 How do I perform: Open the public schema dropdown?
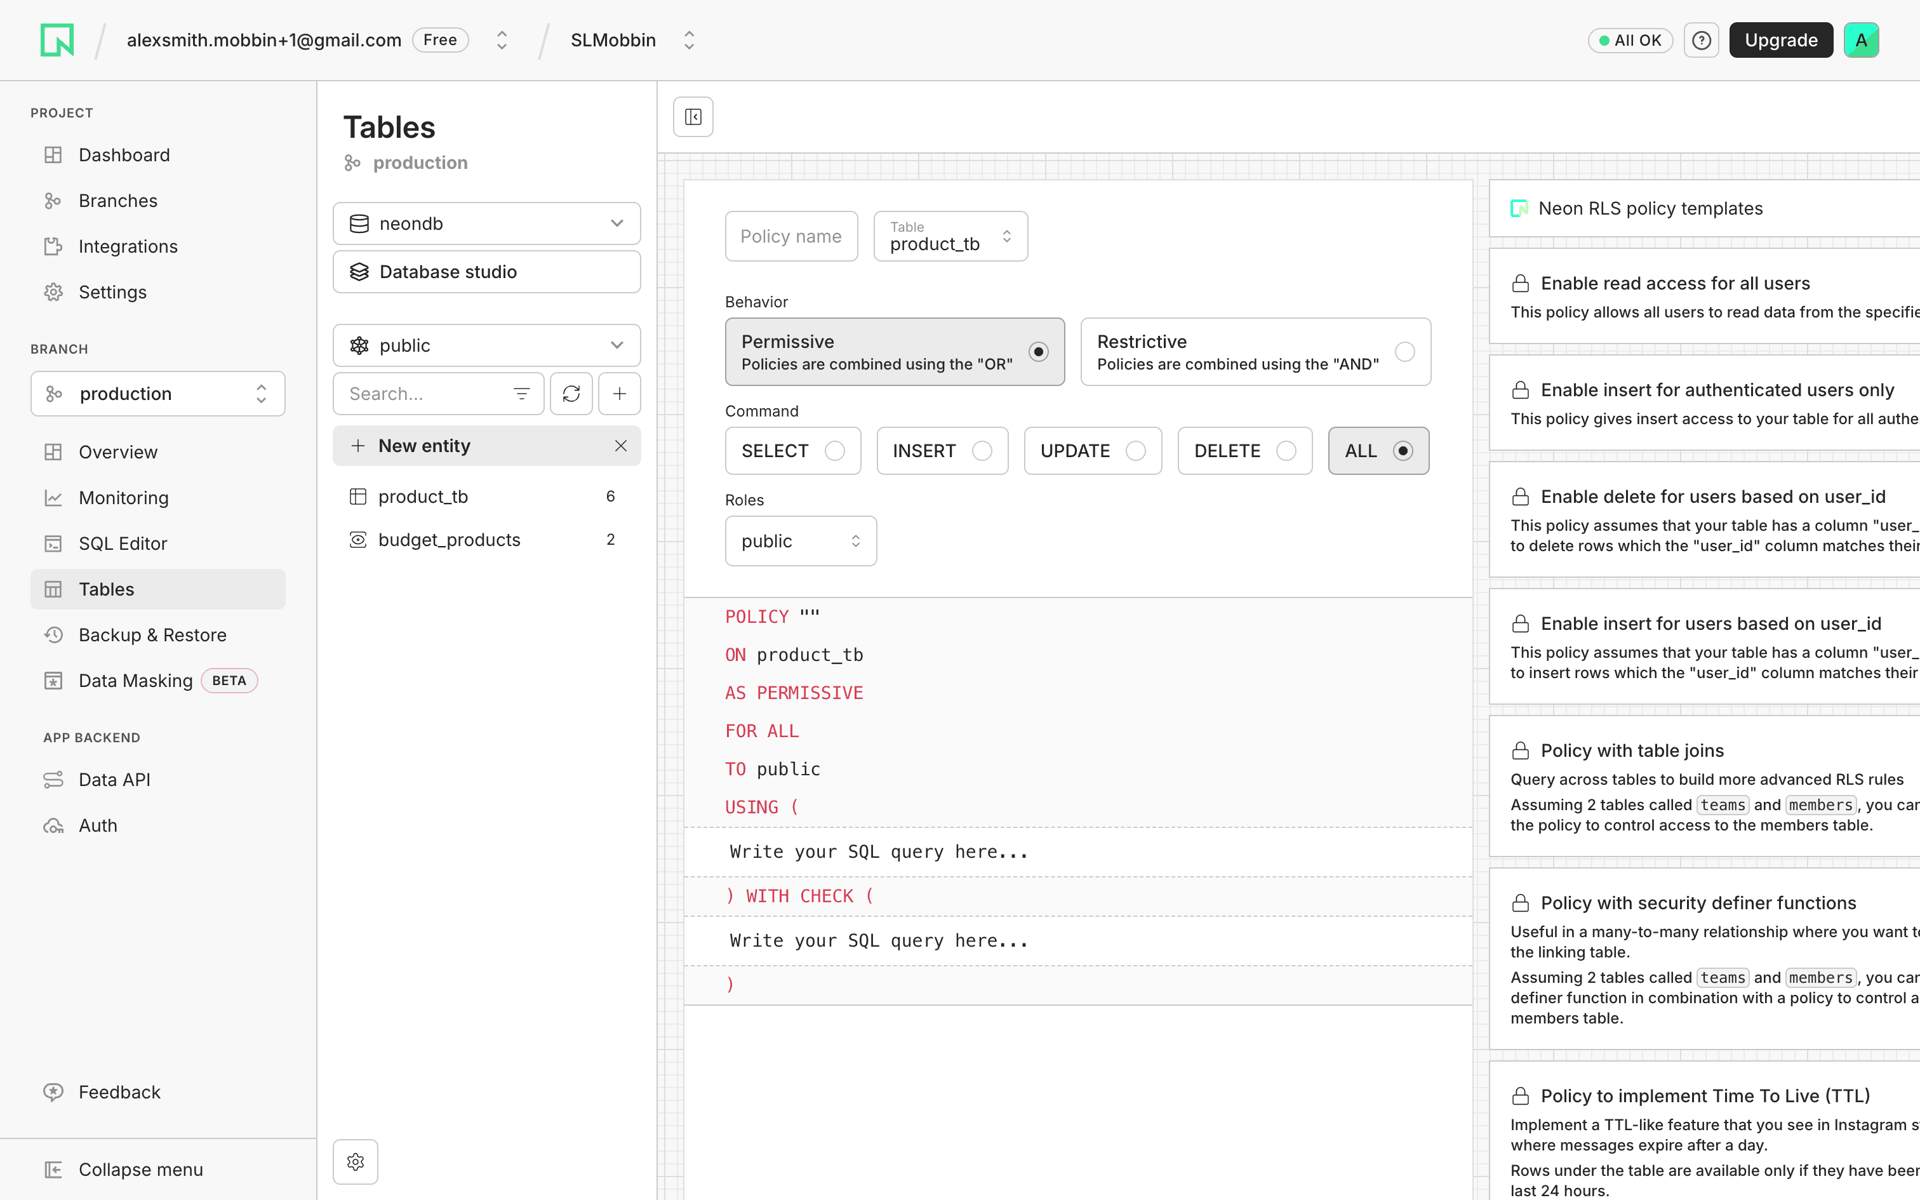click(x=487, y=346)
